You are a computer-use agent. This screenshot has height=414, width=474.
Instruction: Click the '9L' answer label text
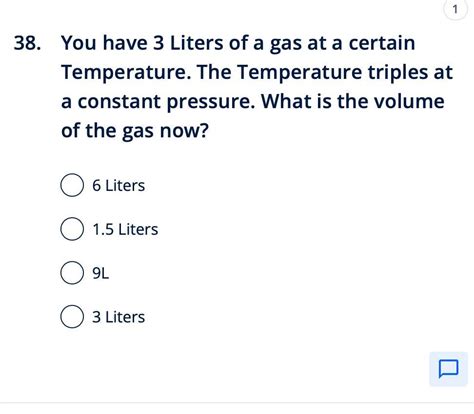coord(100,273)
